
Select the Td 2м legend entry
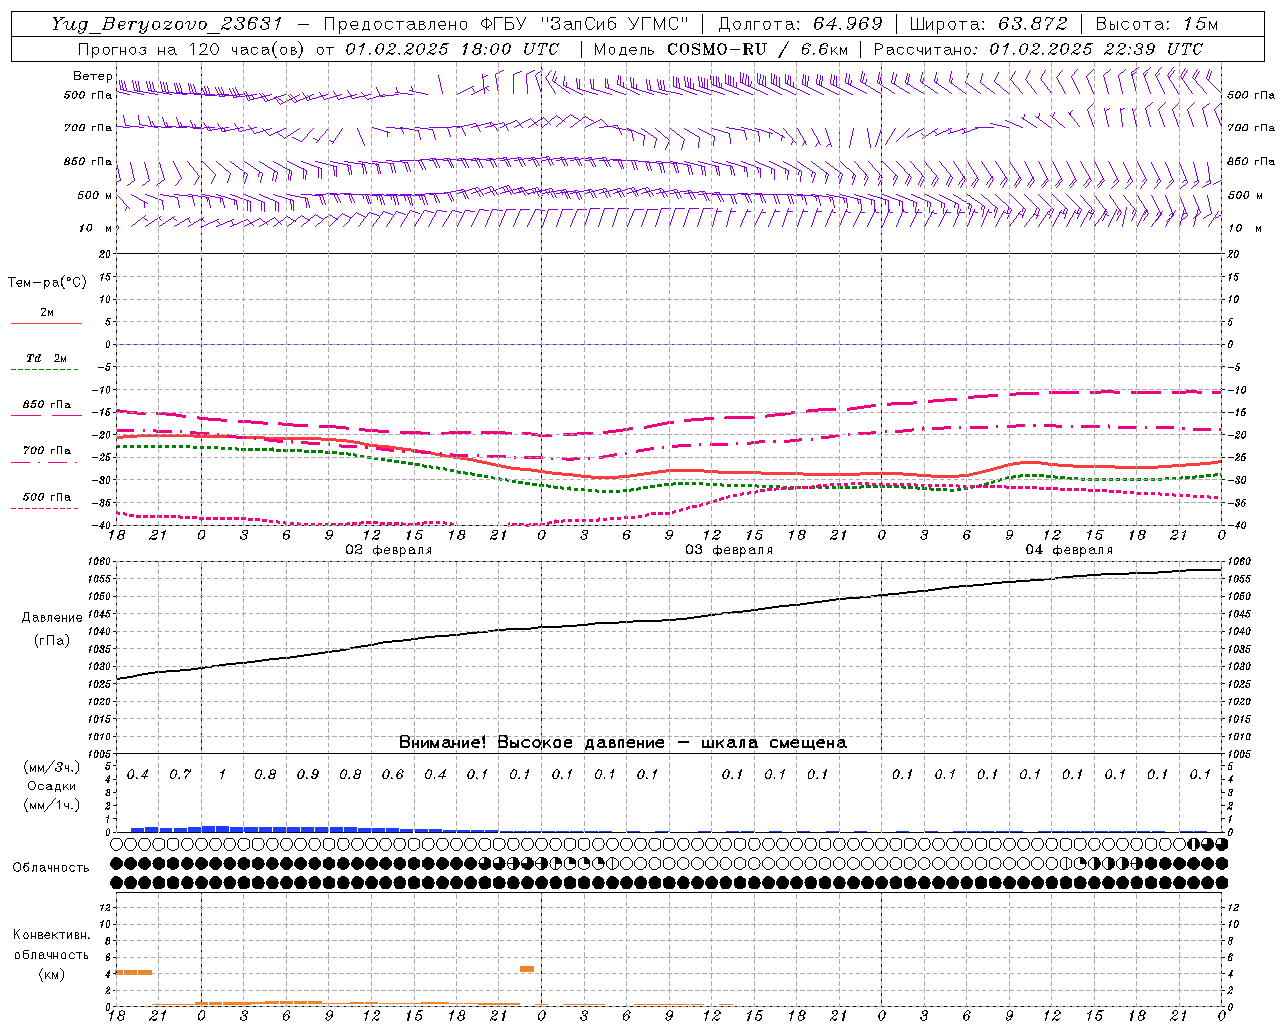46,358
